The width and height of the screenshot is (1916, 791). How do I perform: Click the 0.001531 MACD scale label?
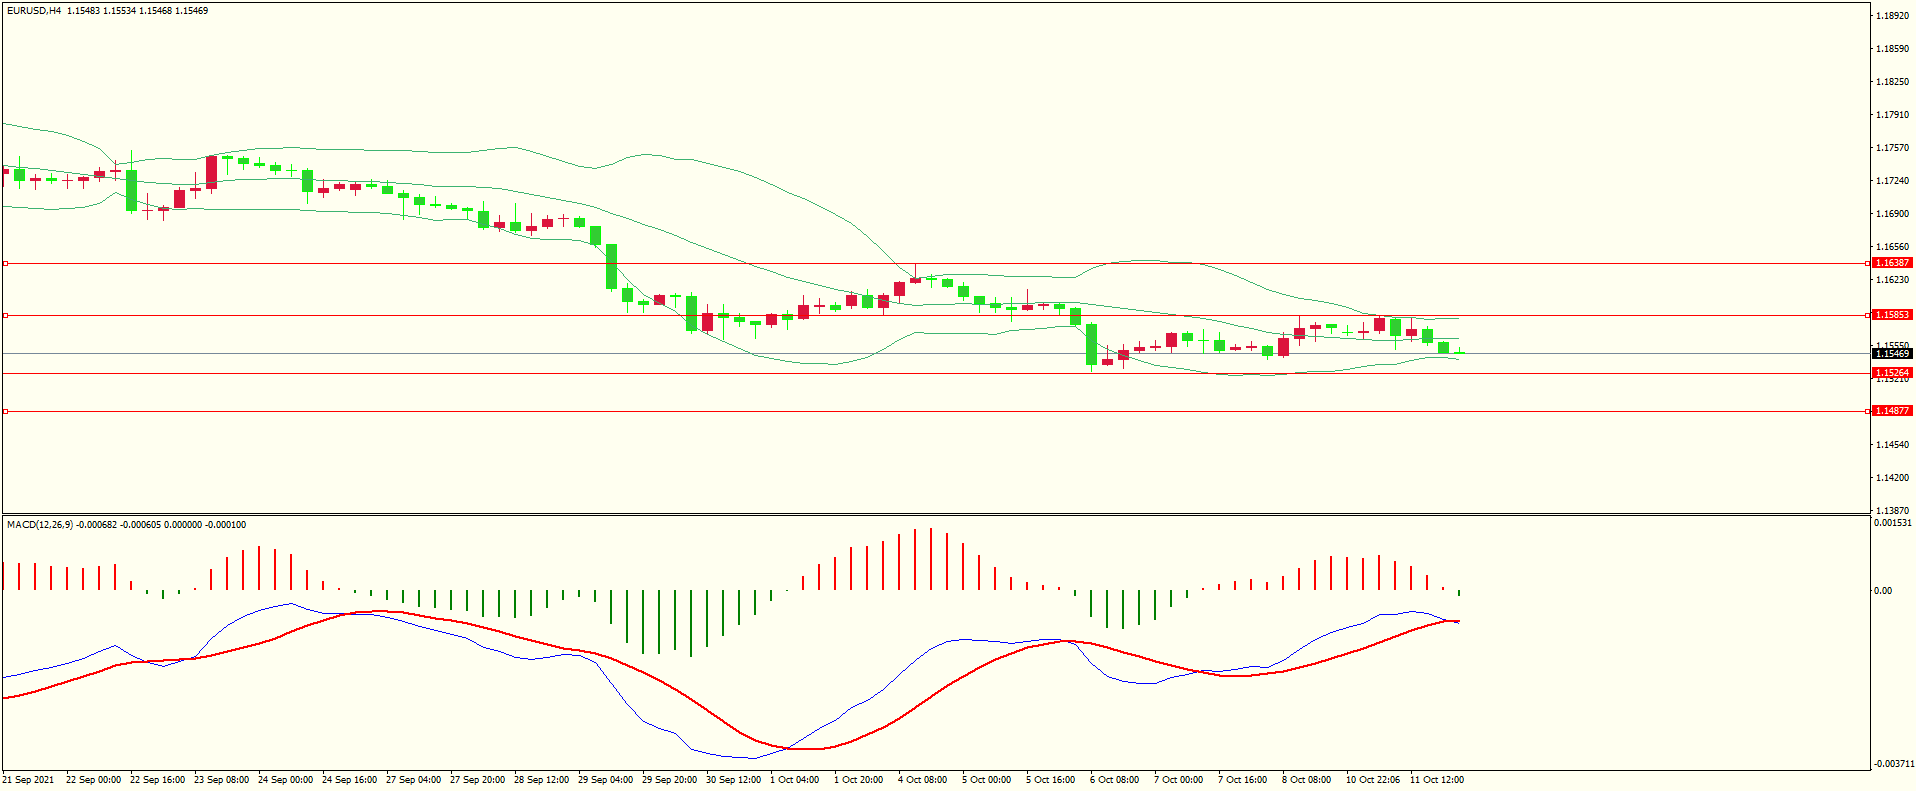1893,523
